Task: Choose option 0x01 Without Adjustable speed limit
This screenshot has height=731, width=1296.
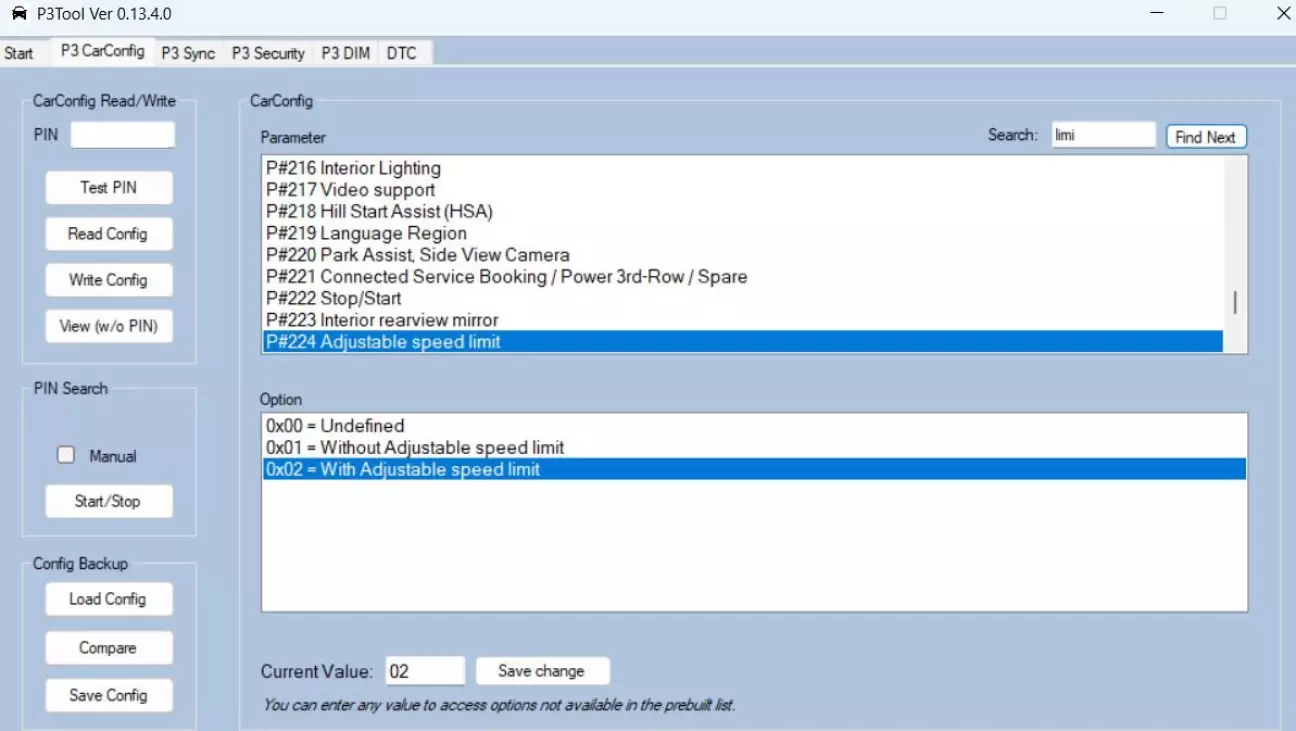Action: pyautogui.click(x=415, y=447)
